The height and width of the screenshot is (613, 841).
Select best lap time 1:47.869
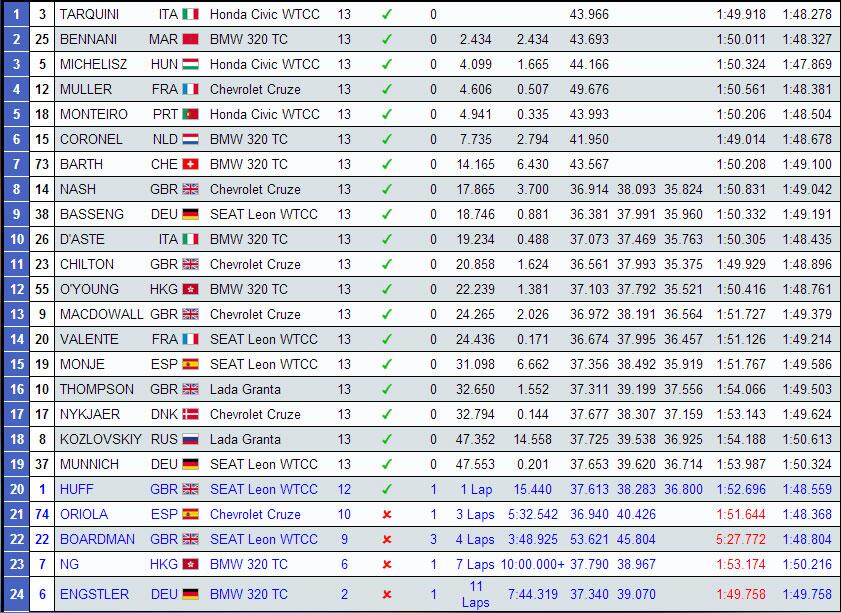[807, 64]
